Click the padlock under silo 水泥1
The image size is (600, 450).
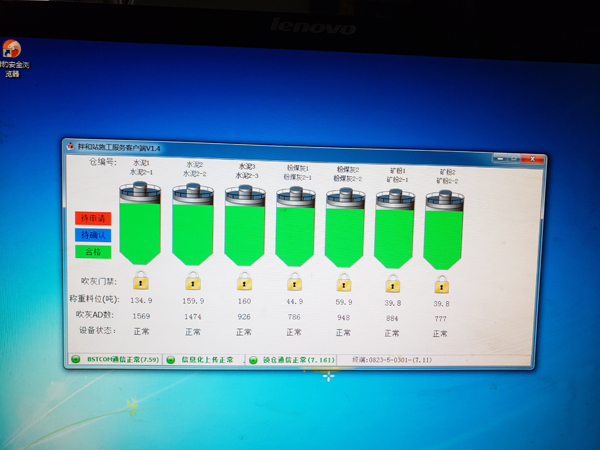(x=140, y=280)
